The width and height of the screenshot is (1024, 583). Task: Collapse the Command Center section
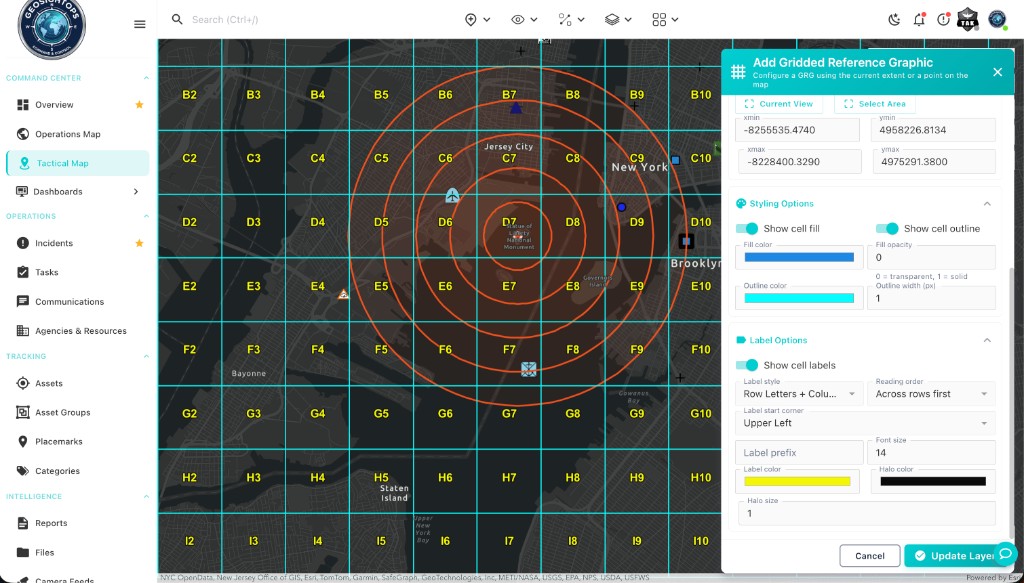[x=146, y=78]
